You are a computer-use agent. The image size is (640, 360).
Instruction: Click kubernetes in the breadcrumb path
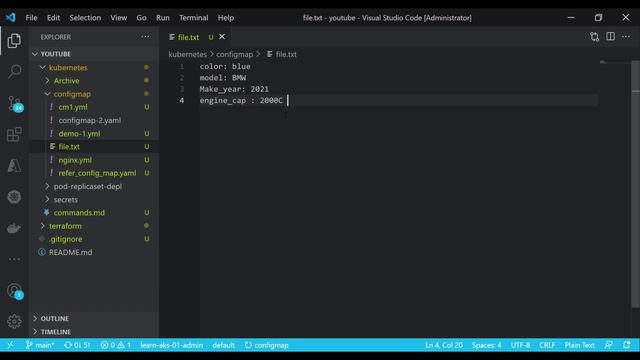pyautogui.click(x=187, y=54)
